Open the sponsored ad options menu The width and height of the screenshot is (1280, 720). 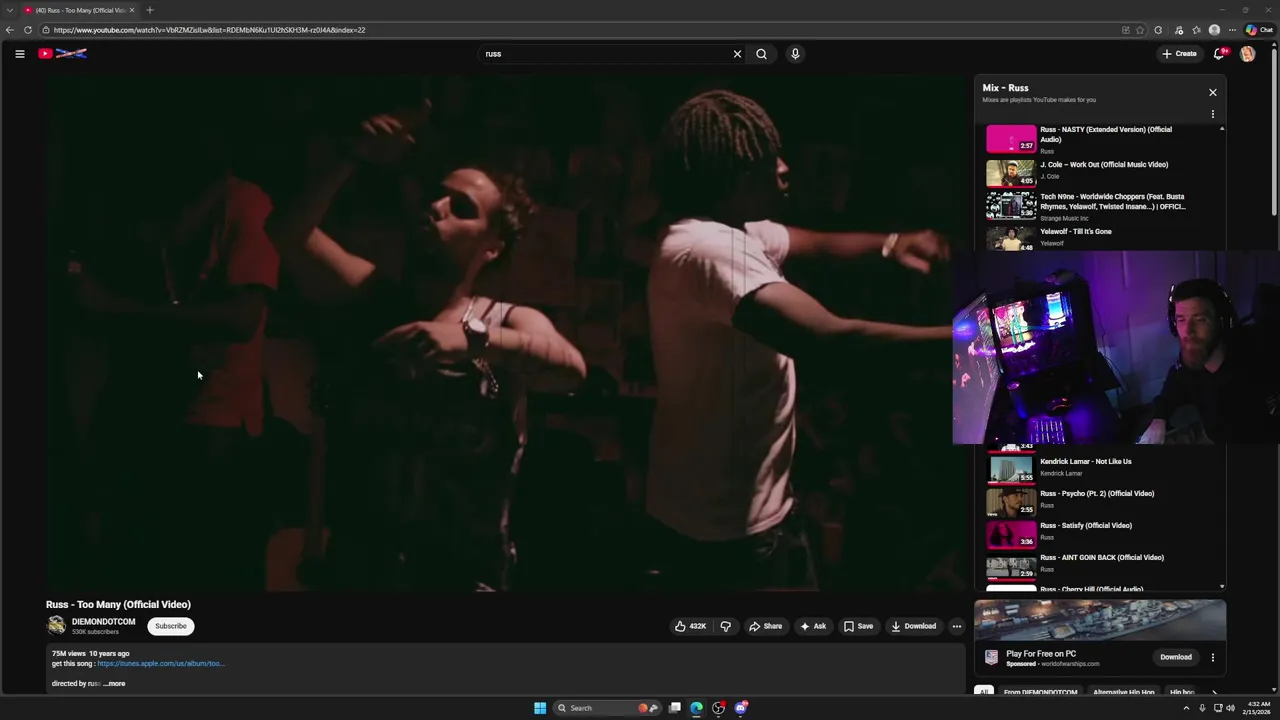[x=1212, y=657]
